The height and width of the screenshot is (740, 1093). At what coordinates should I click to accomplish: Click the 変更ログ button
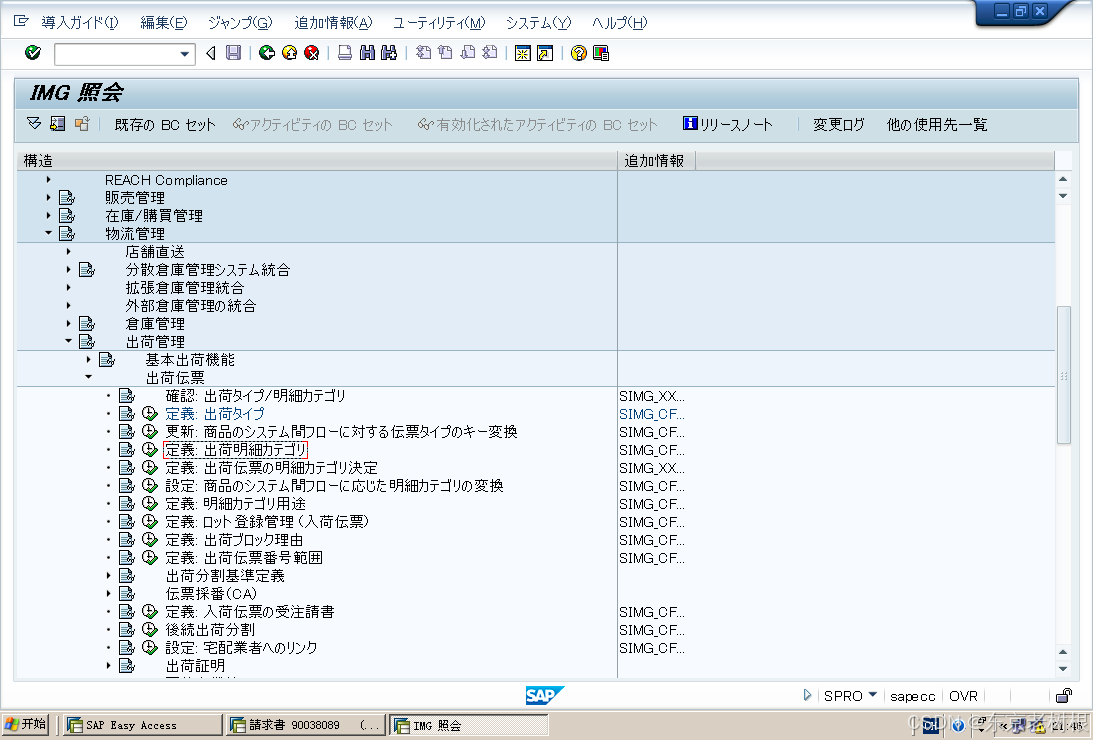(x=839, y=125)
